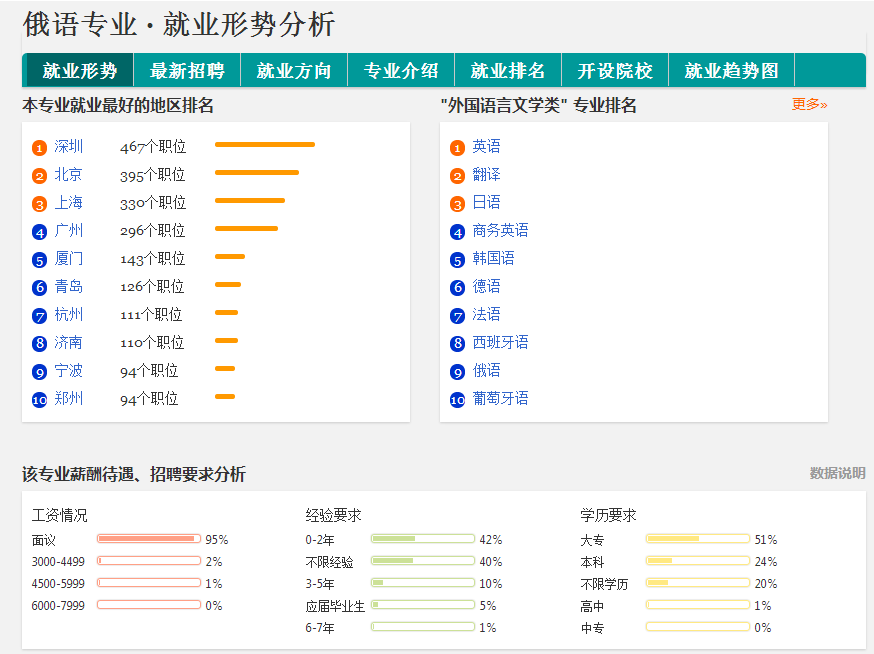Click the 更多» link
The height and width of the screenshot is (654, 874).
pos(809,104)
